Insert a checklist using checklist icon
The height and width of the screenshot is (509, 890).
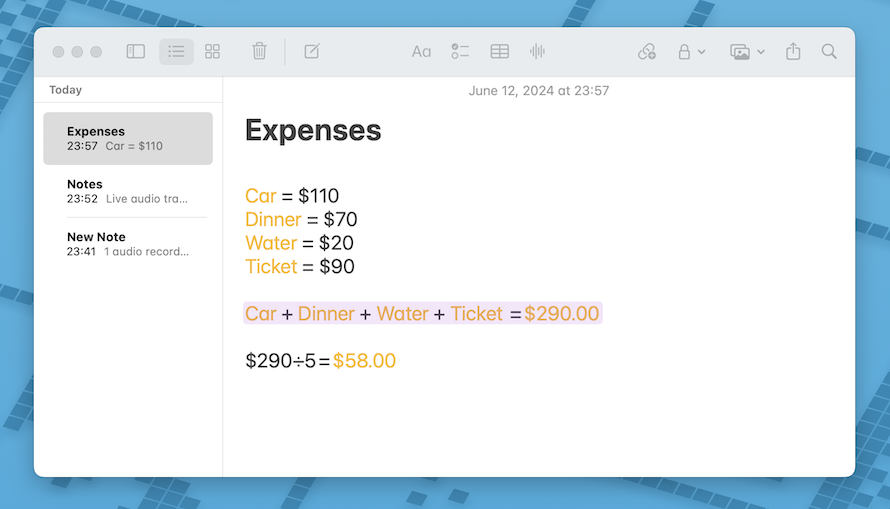tap(460, 52)
